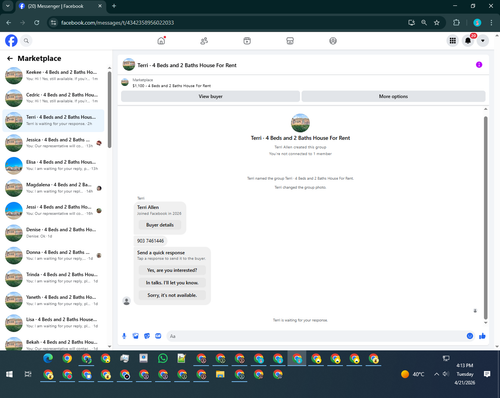The width and height of the screenshot is (500, 398).
Task: Go back from Marketplace using arrow
Action: point(10,58)
